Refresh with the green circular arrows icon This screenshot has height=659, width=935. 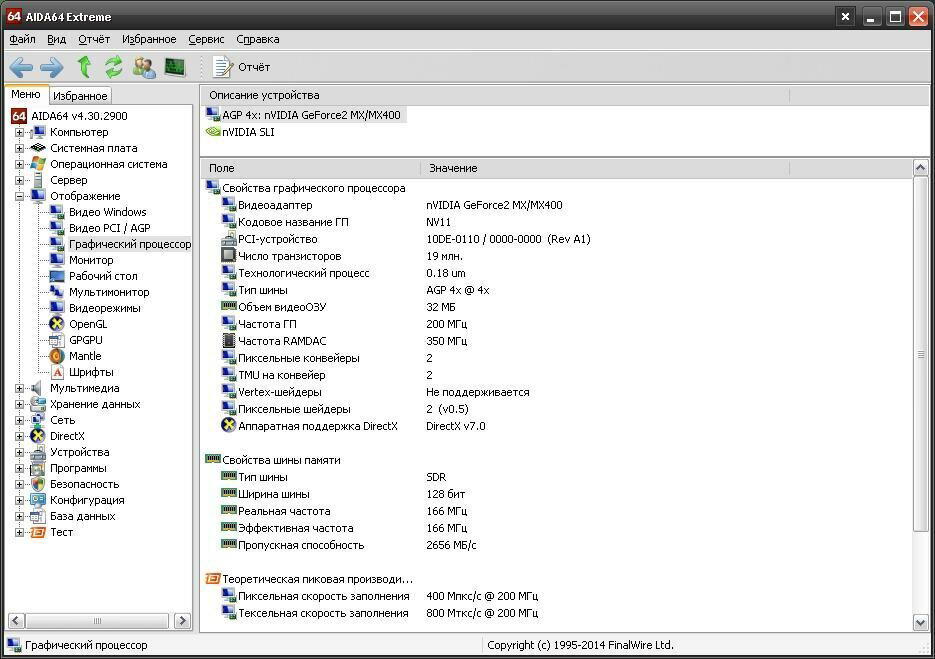[113, 67]
